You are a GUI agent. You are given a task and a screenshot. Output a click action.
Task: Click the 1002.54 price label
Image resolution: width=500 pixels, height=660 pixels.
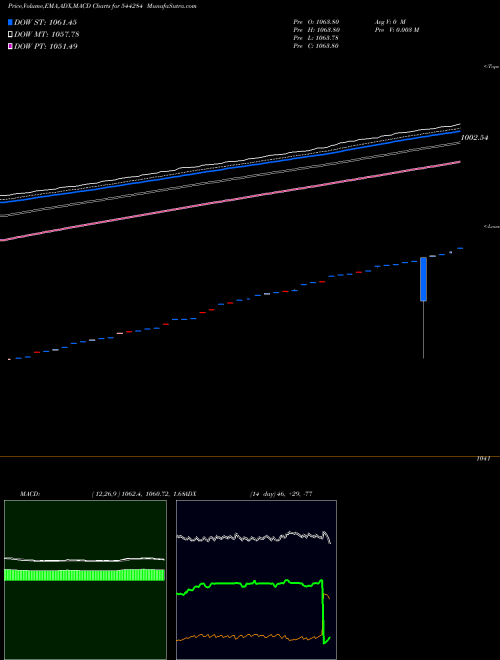[x=474, y=138]
